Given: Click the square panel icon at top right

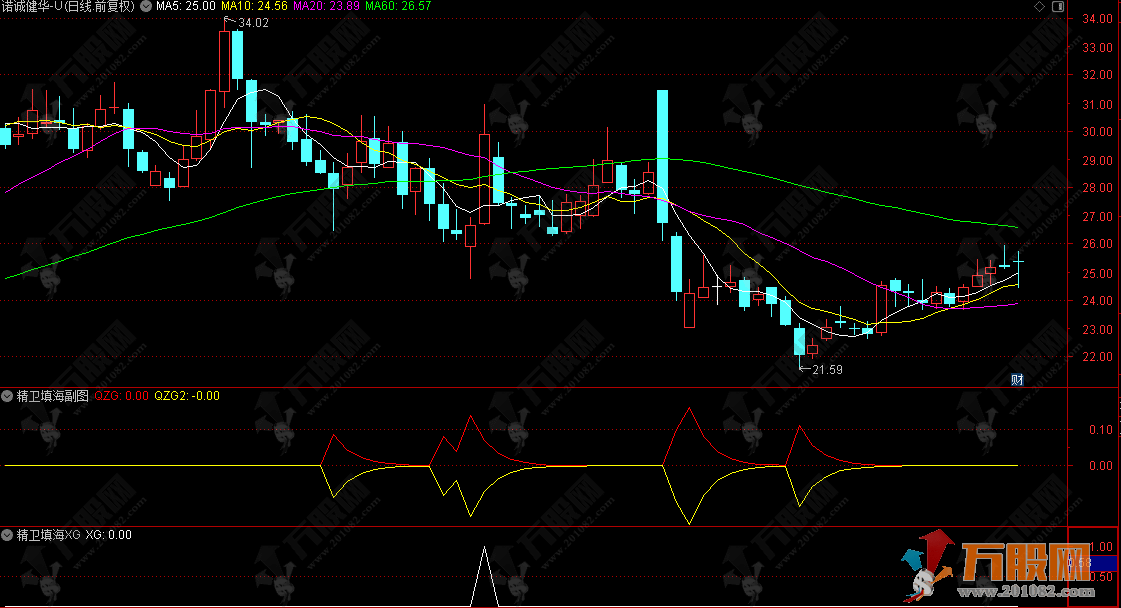Looking at the screenshot, I should point(1057,7).
